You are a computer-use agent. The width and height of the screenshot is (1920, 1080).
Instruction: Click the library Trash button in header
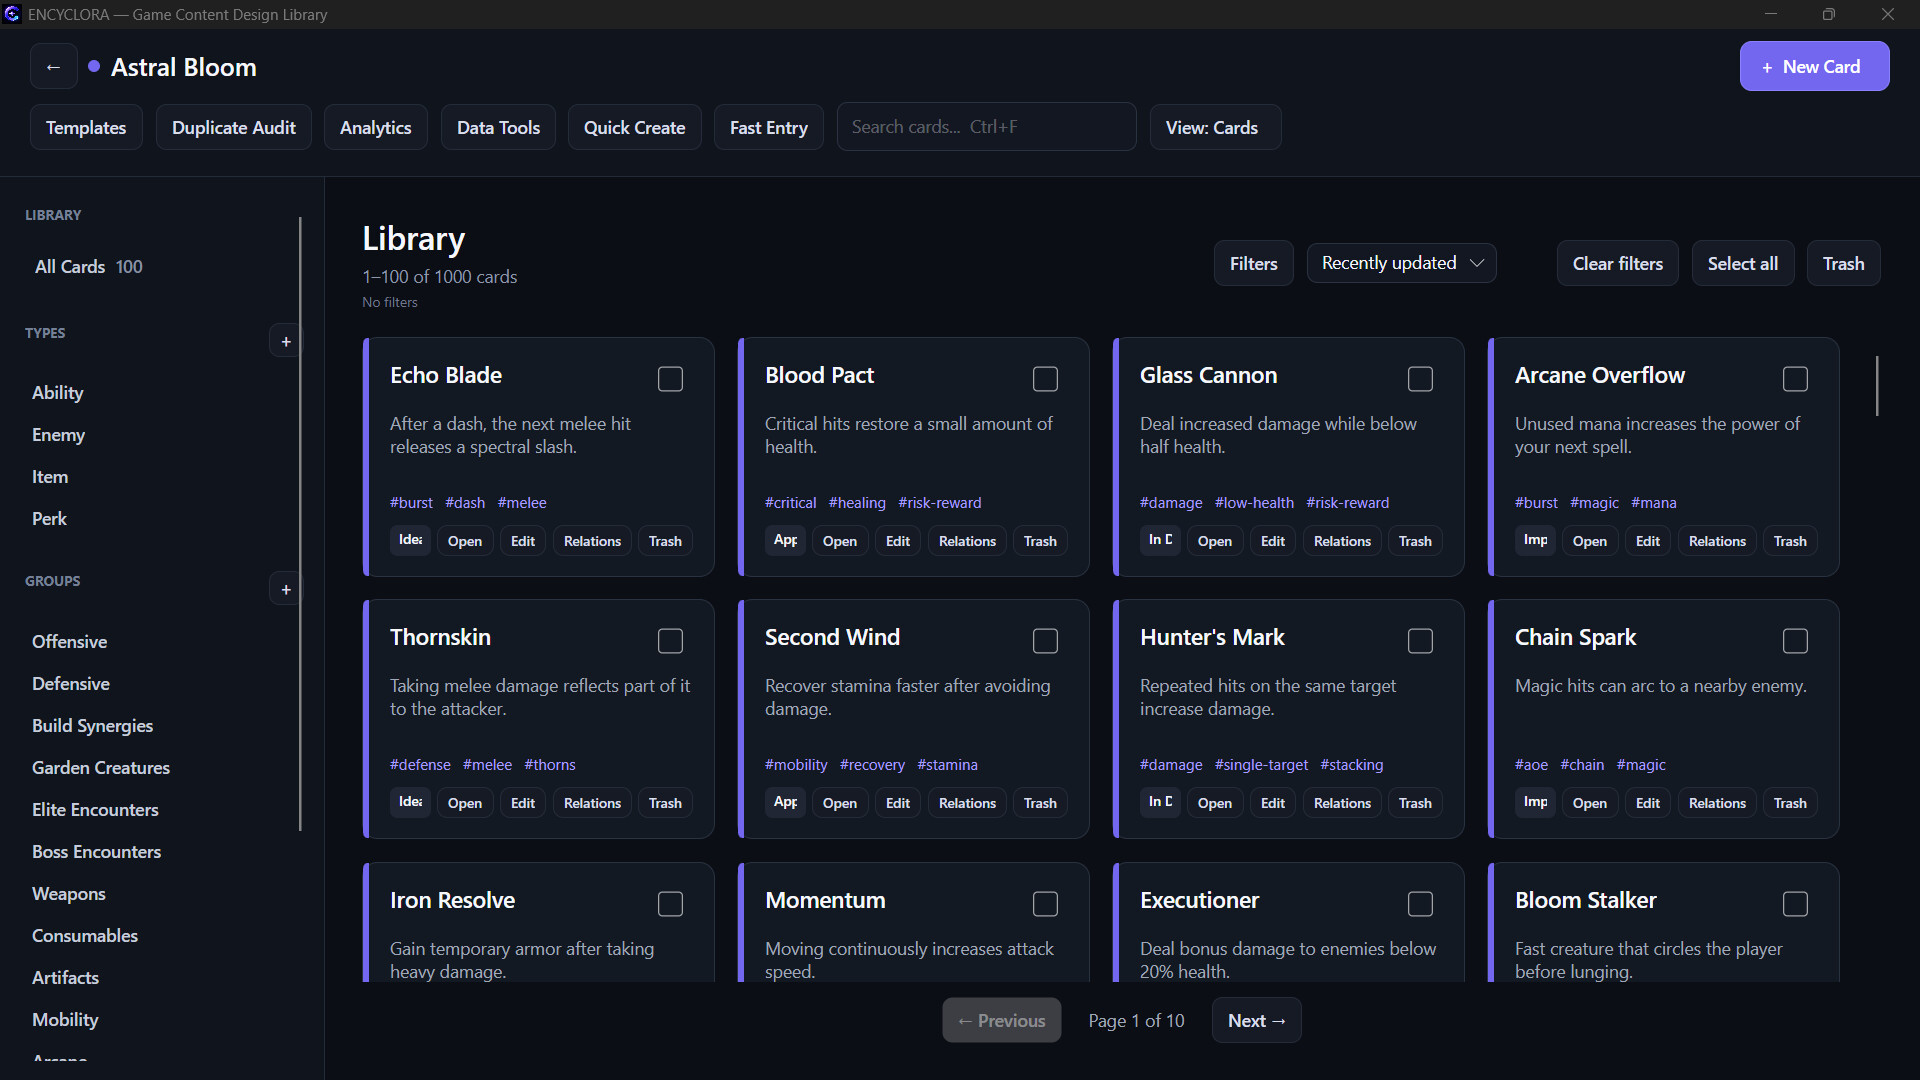[1843, 263]
